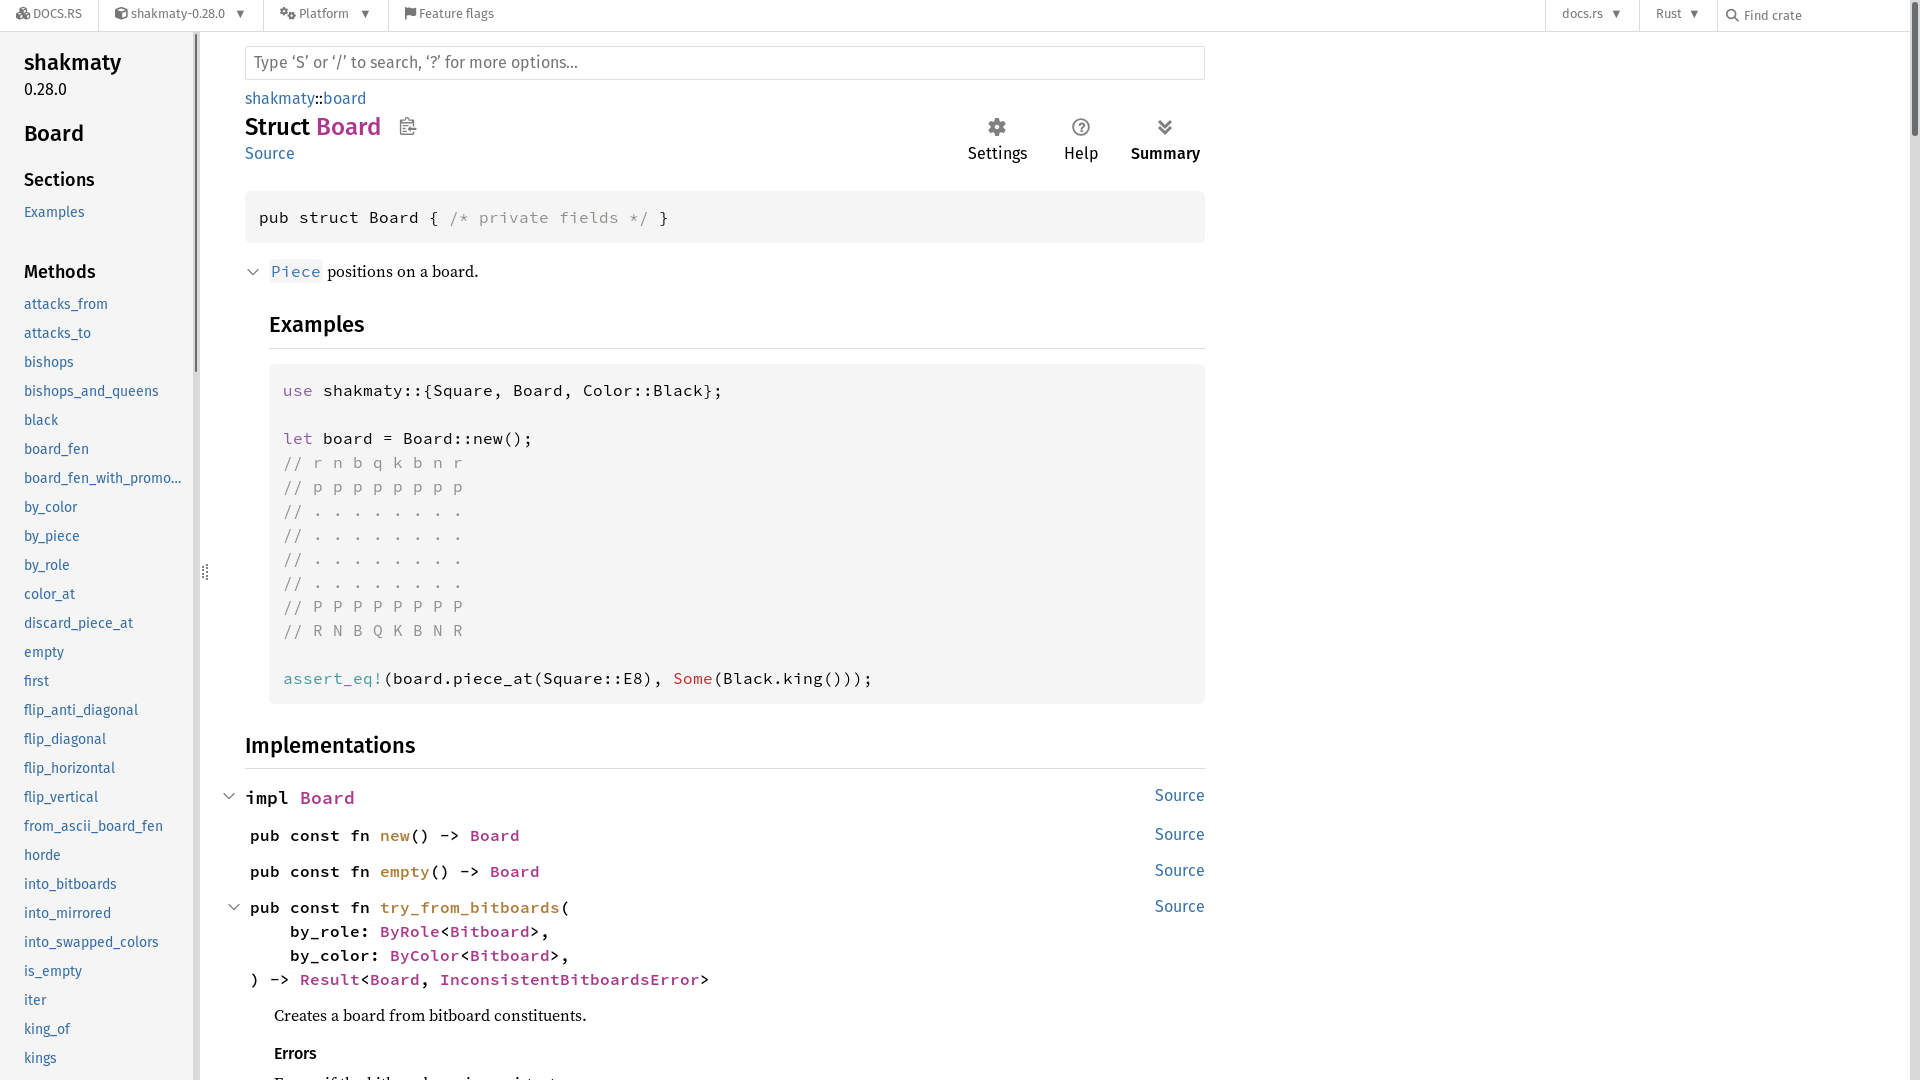
Task: Jump to flip_anti_diagonal in sidebar
Action: click(81, 710)
